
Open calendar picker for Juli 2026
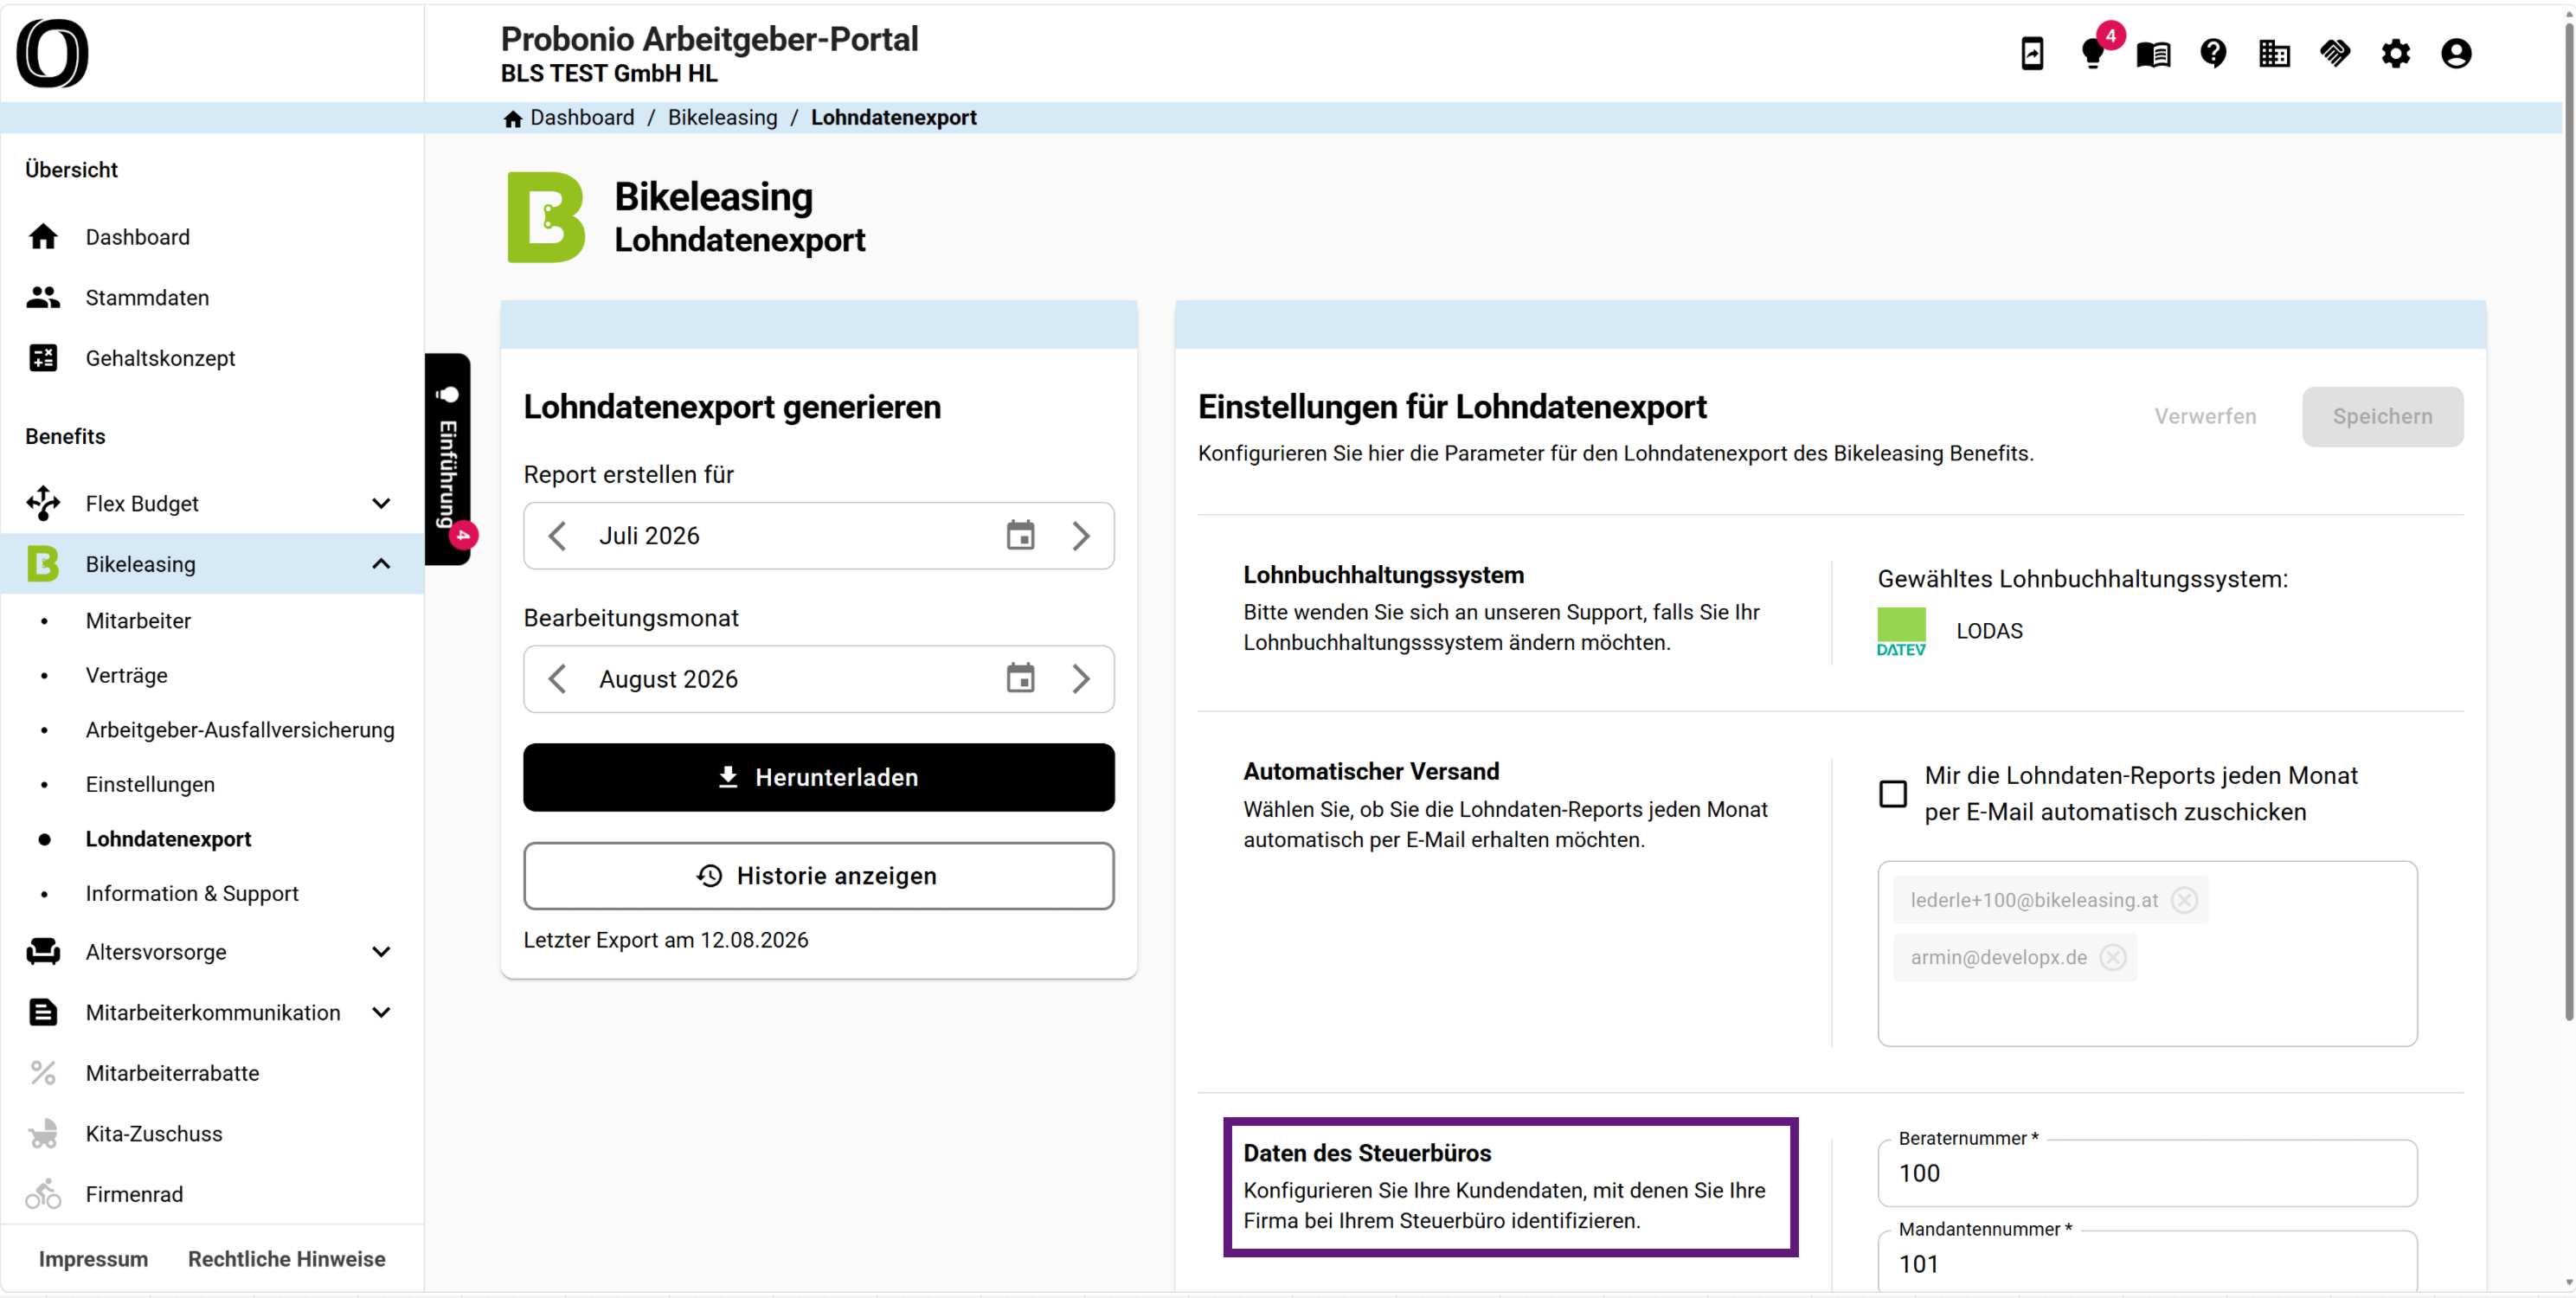(1020, 535)
